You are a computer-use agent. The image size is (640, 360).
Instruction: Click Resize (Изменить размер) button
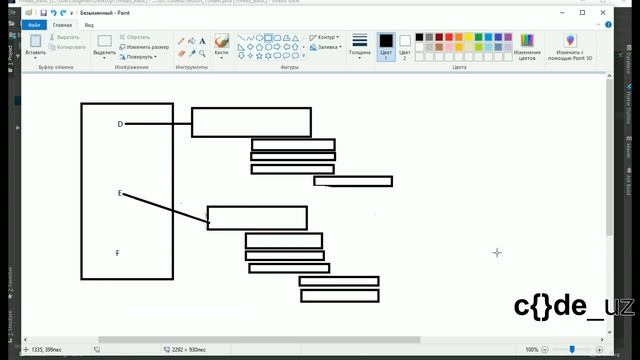coord(144,47)
